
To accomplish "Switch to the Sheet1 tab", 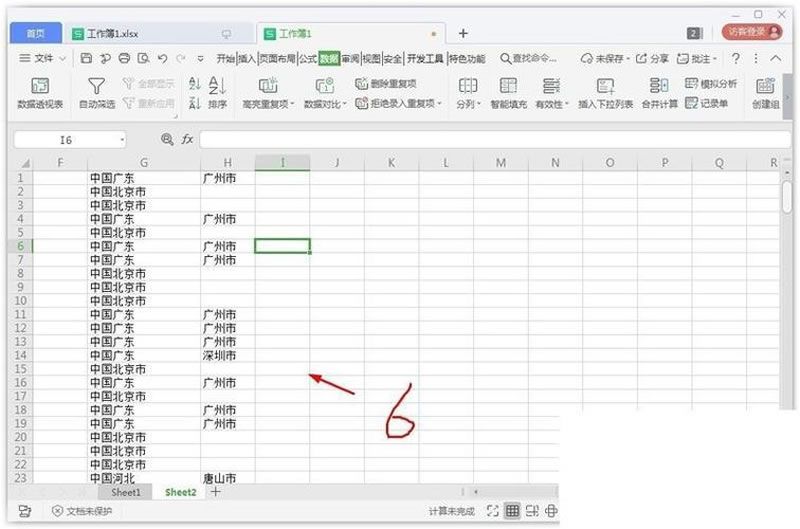I will pyautogui.click(x=126, y=492).
